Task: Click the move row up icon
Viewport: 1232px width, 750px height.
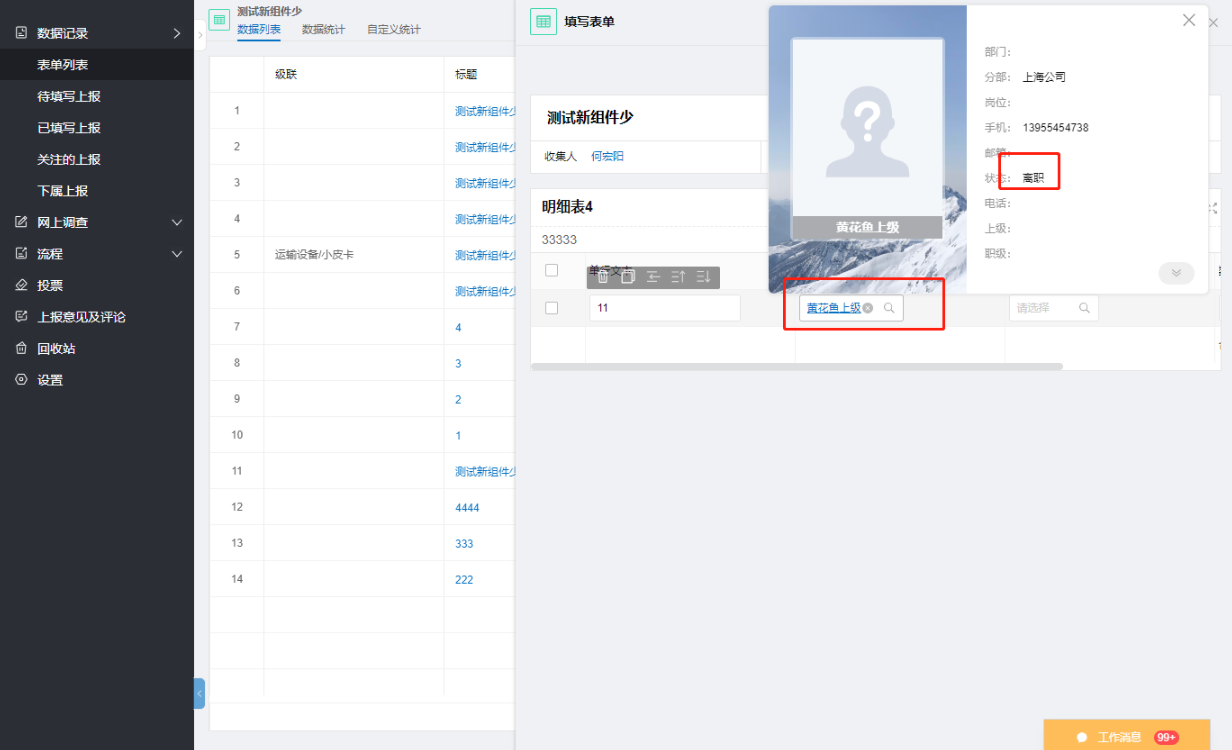Action: pos(678,277)
